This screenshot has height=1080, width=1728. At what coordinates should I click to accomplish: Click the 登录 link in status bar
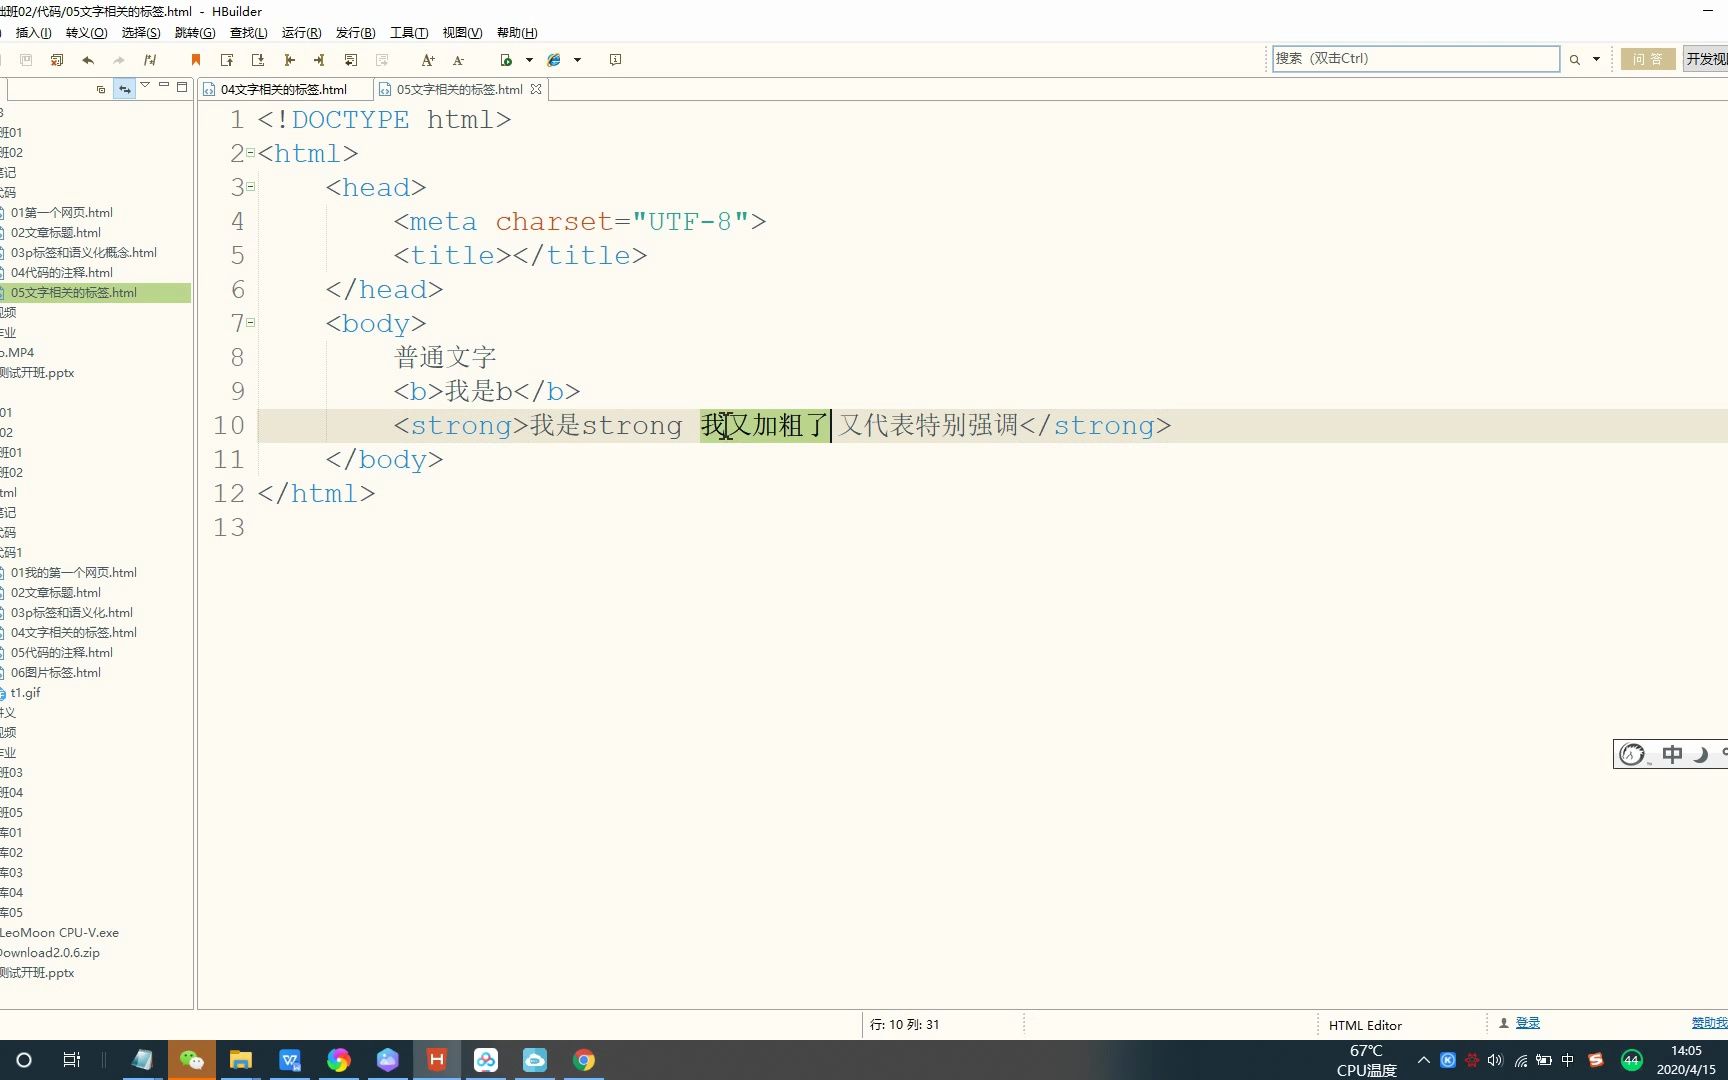[1527, 1023]
